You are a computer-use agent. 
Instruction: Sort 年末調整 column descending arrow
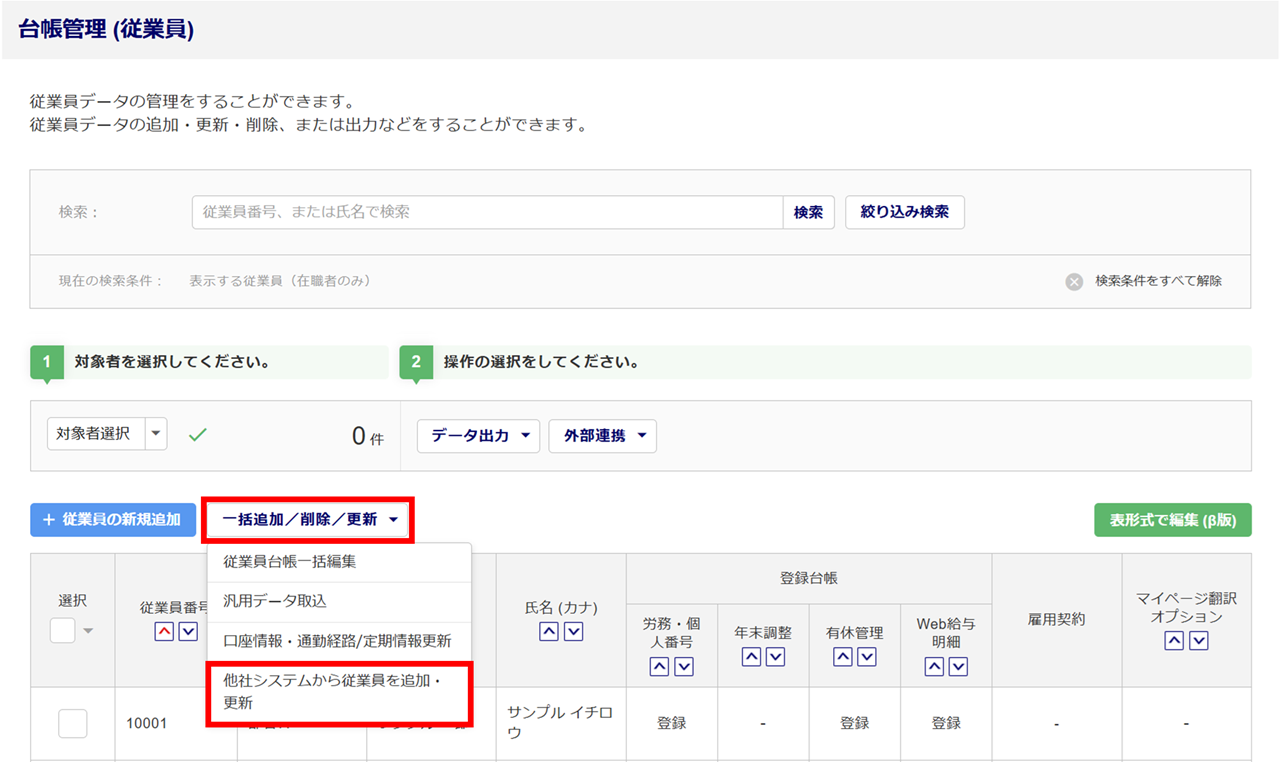[x=775, y=657]
